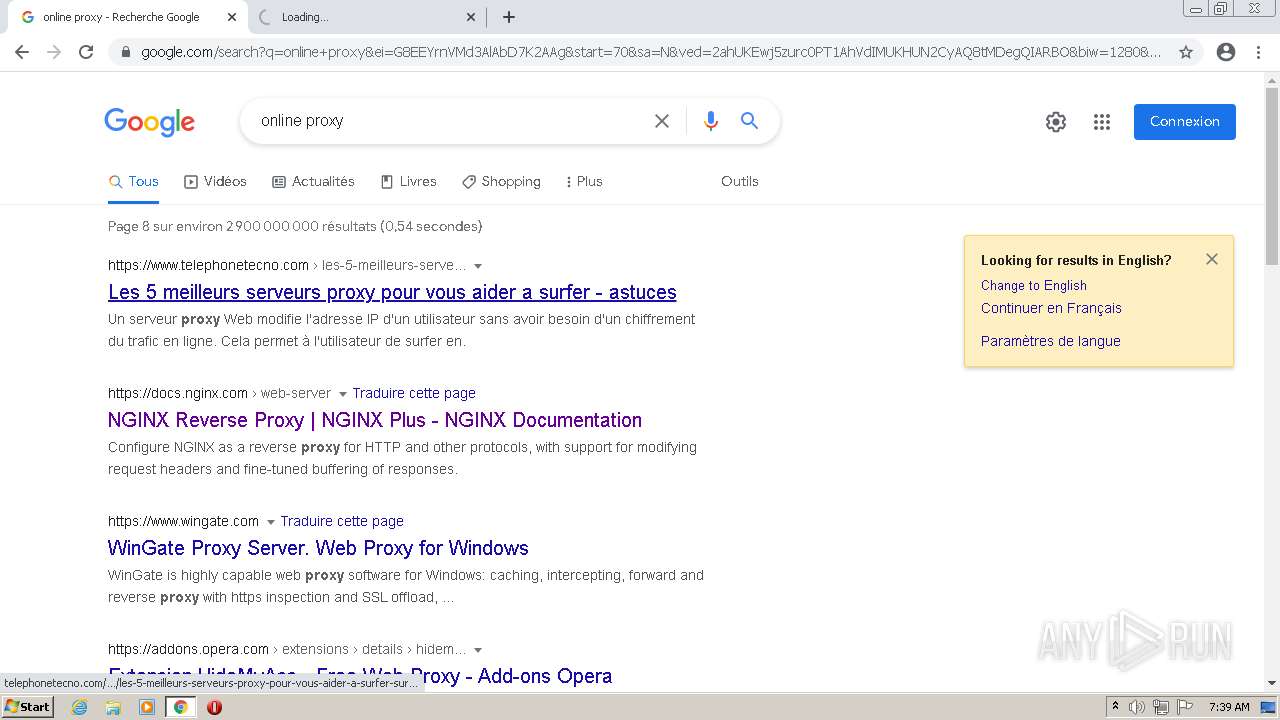The width and height of the screenshot is (1280, 720).
Task: Close the 'online proxy - Recherche Google' tab
Action: (x=231, y=17)
